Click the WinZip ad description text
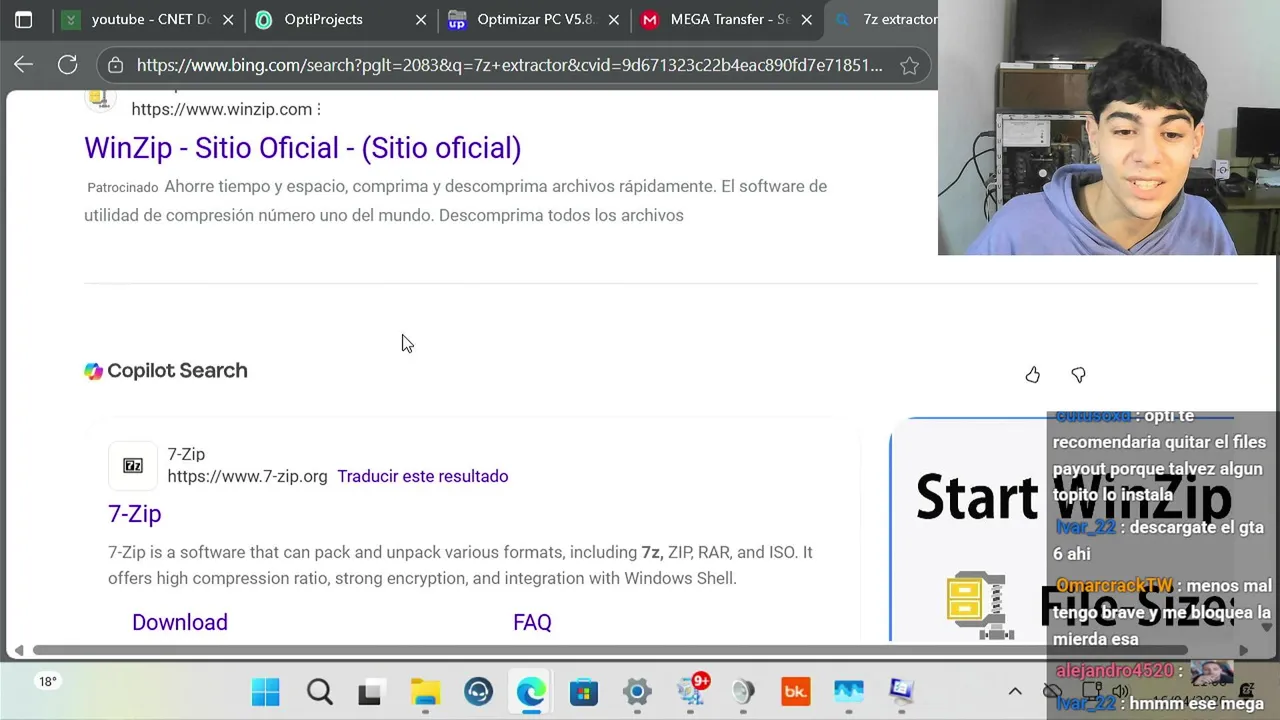Screen dimensions: 1280x720 (455, 200)
